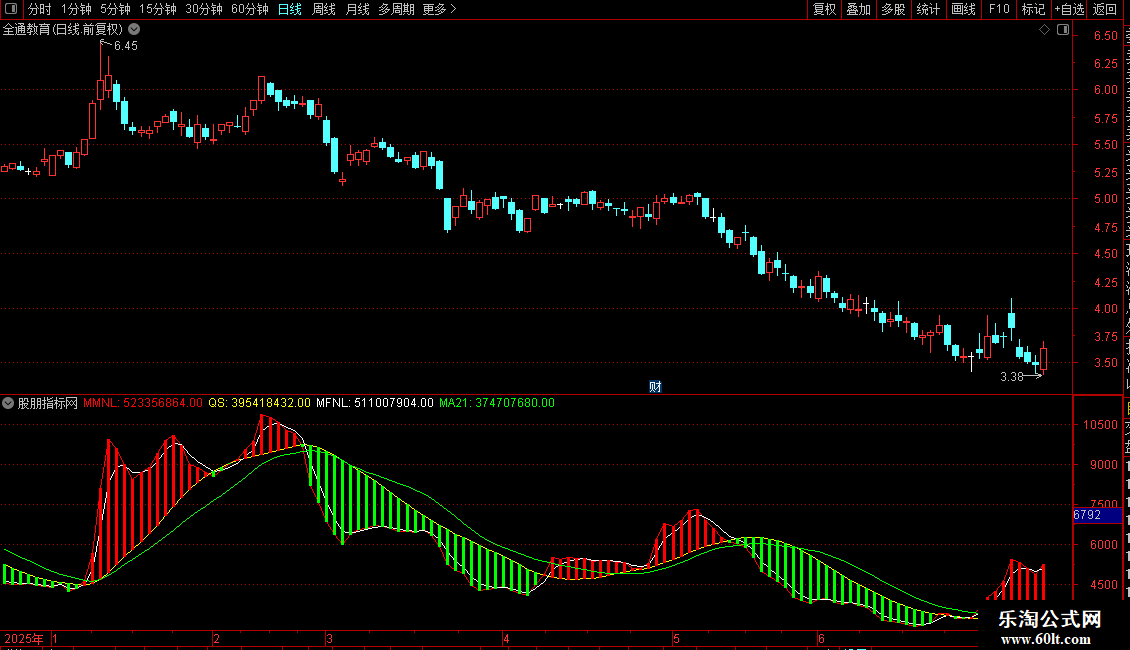Open the 多周期 multi-period view

click(x=396, y=9)
